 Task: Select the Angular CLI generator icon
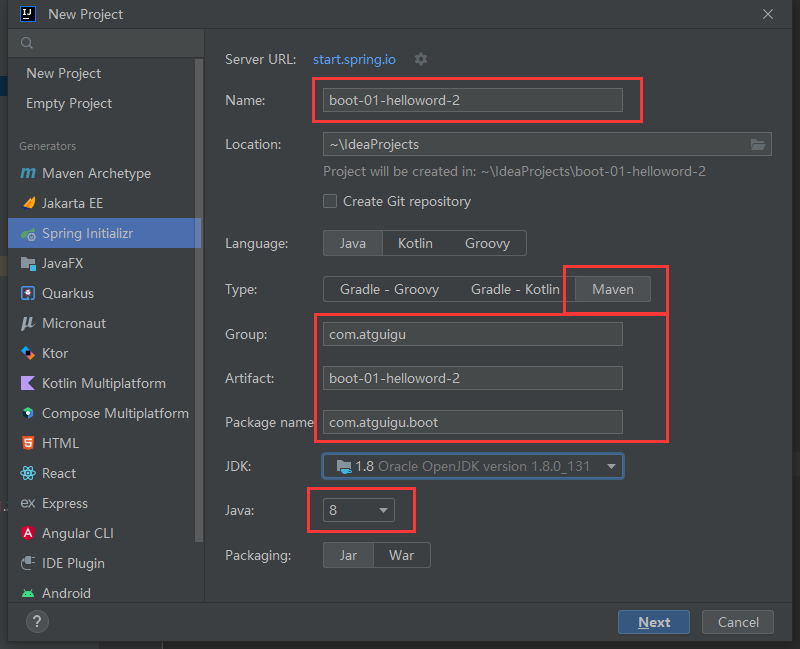pyautogui.click(x=28, y=533)
